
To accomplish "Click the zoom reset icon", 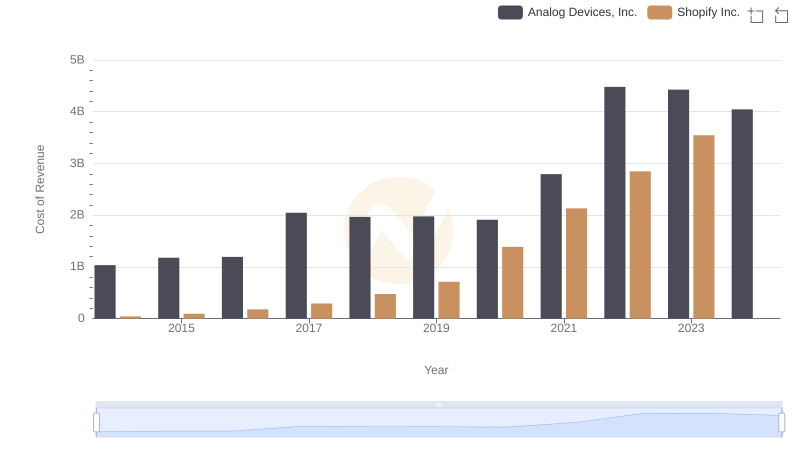I will [781, 15].
